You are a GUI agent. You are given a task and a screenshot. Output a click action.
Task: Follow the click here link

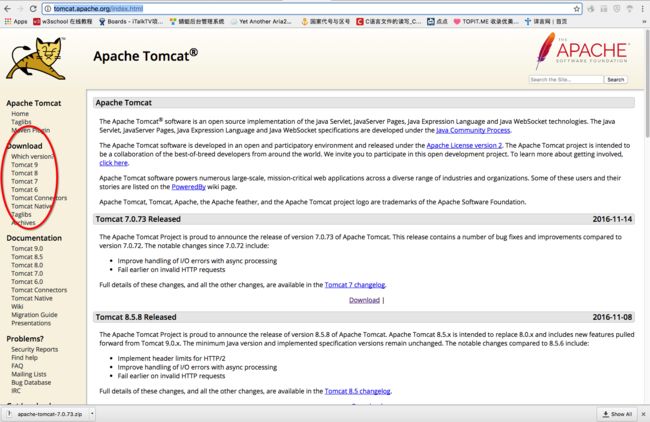114,163
